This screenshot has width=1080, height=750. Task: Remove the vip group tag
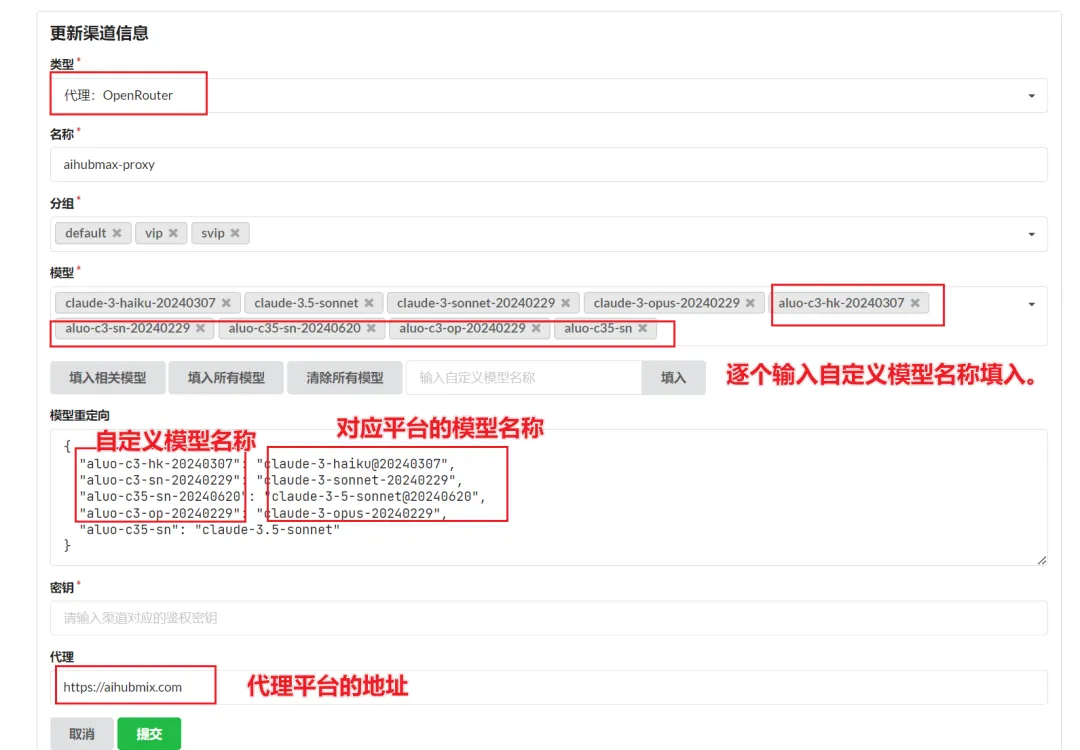[172, 233]
